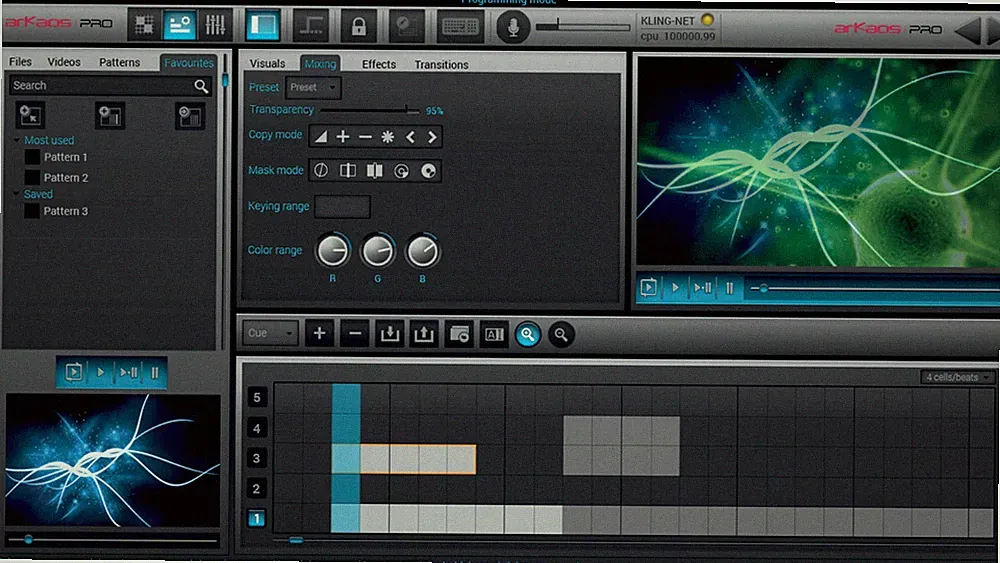Click the zoom-out magnifier button
Image resolution: width=1000 pixels, height=563 pixels.
click(561, 334)
